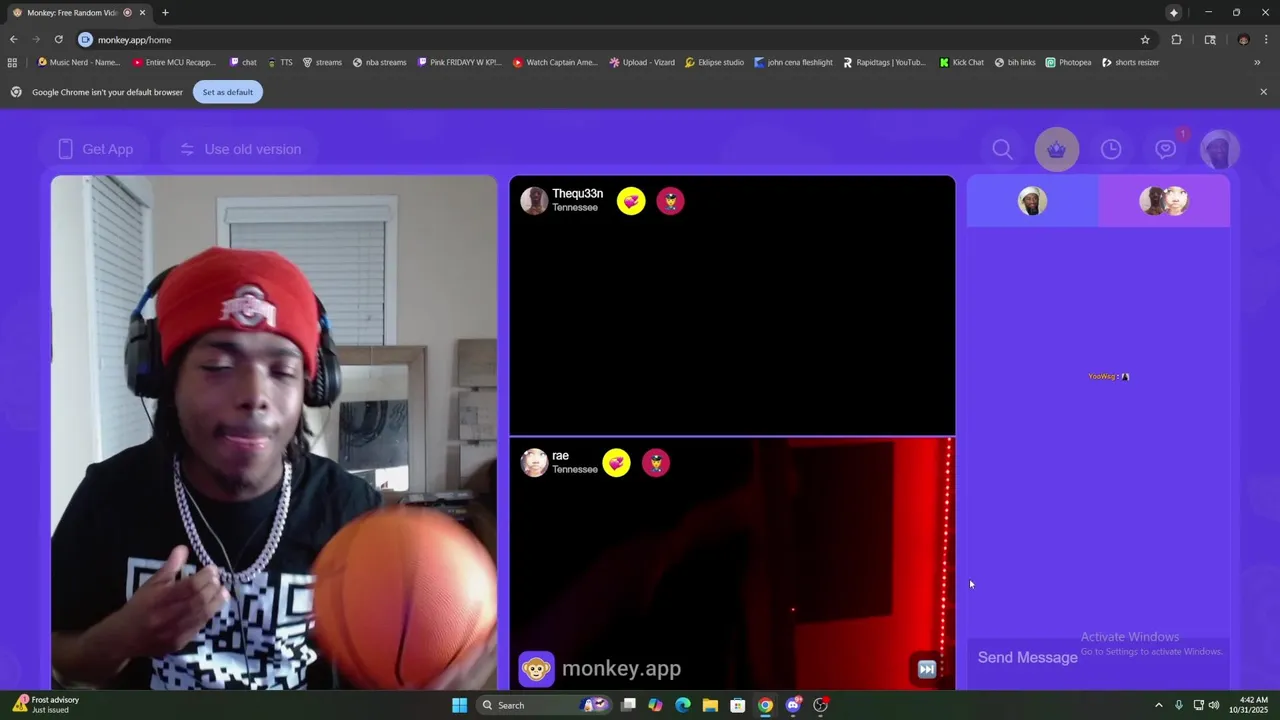Click Set as default browser button
Screen dimensions: 1280x720
228,92
